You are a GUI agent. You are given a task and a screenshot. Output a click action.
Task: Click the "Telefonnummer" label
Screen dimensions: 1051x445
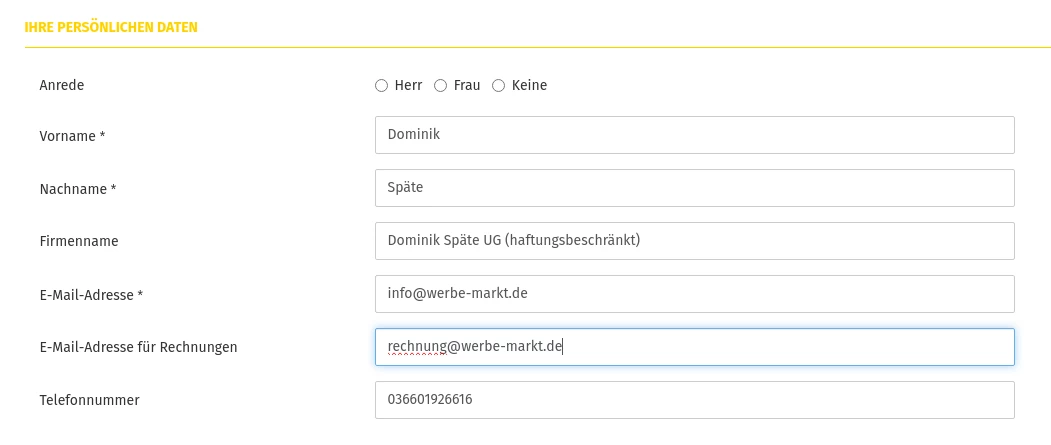point(89,400)
